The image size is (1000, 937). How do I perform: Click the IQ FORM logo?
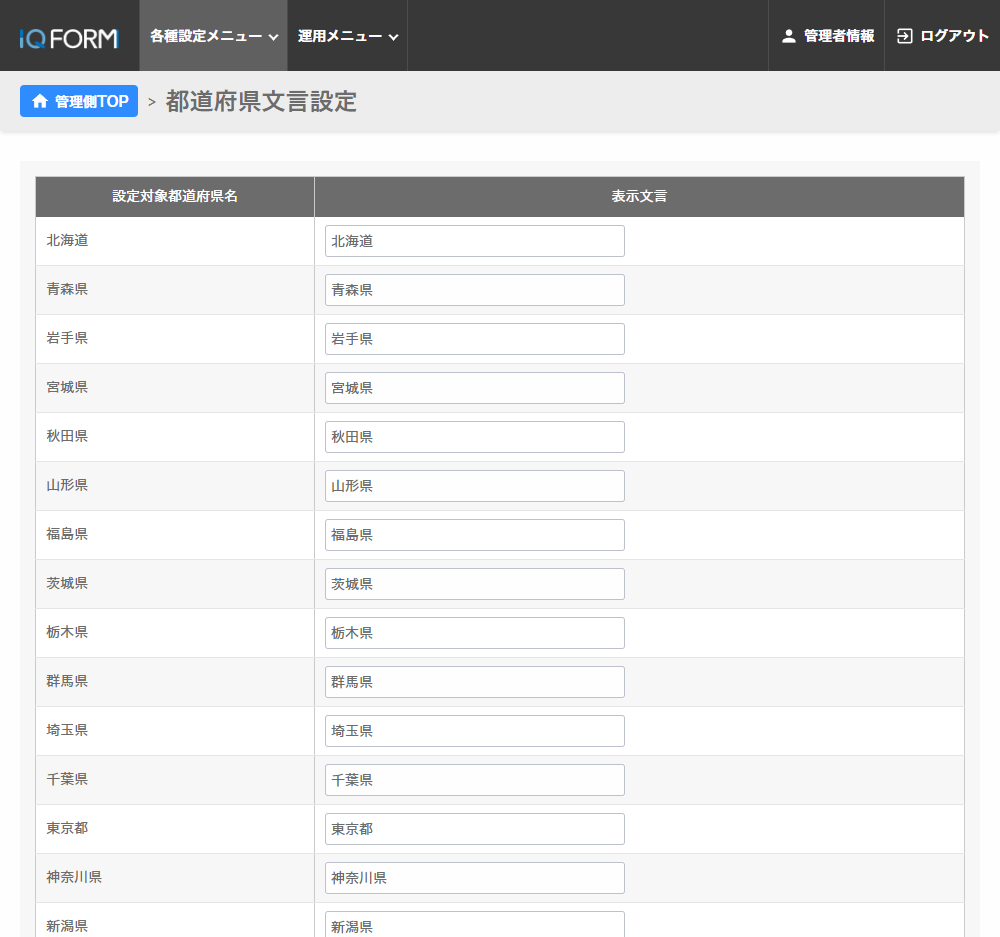click(68, 38)
